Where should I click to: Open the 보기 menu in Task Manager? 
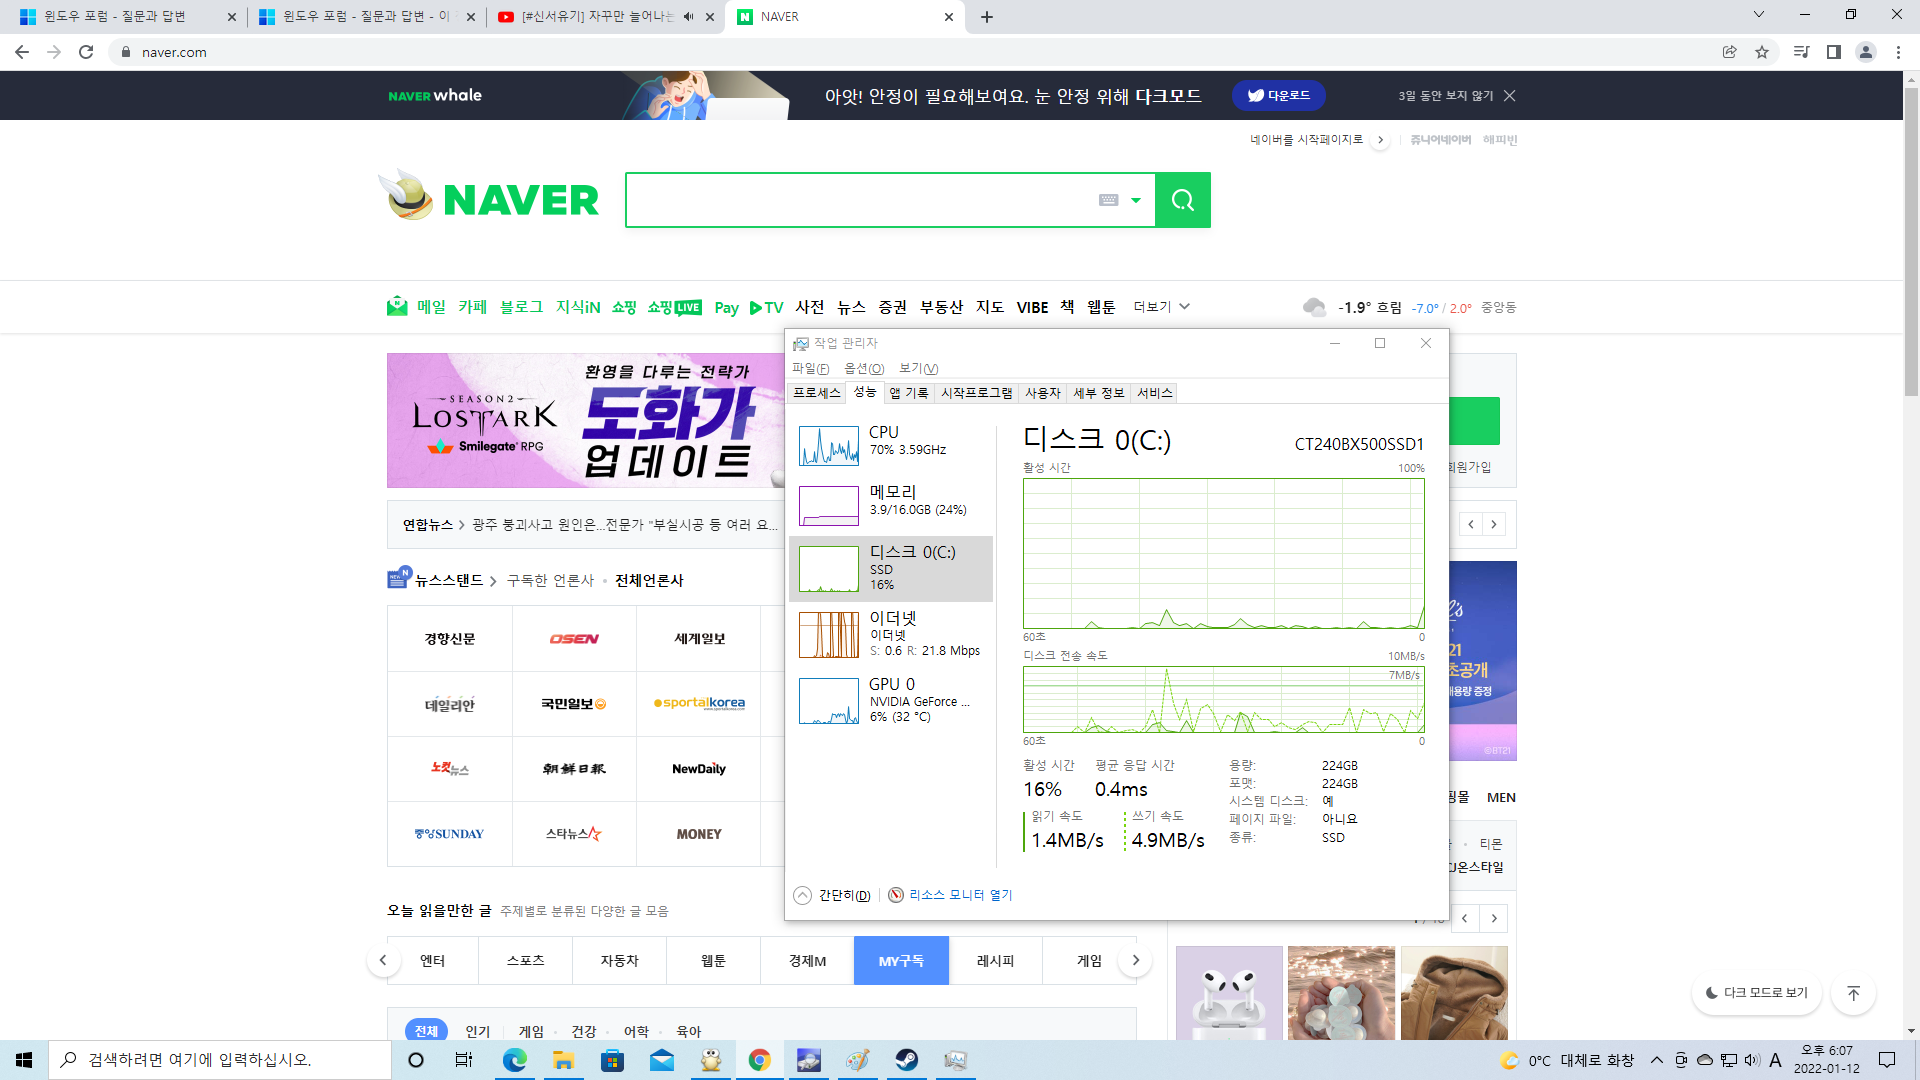[x=918, y=369]
